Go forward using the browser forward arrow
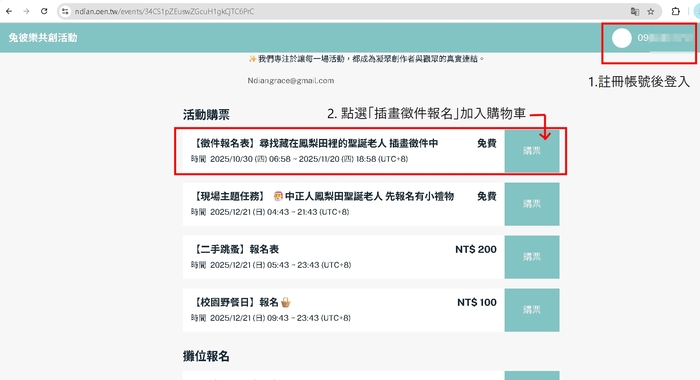700x380 pixels. [x=26, y=11]
